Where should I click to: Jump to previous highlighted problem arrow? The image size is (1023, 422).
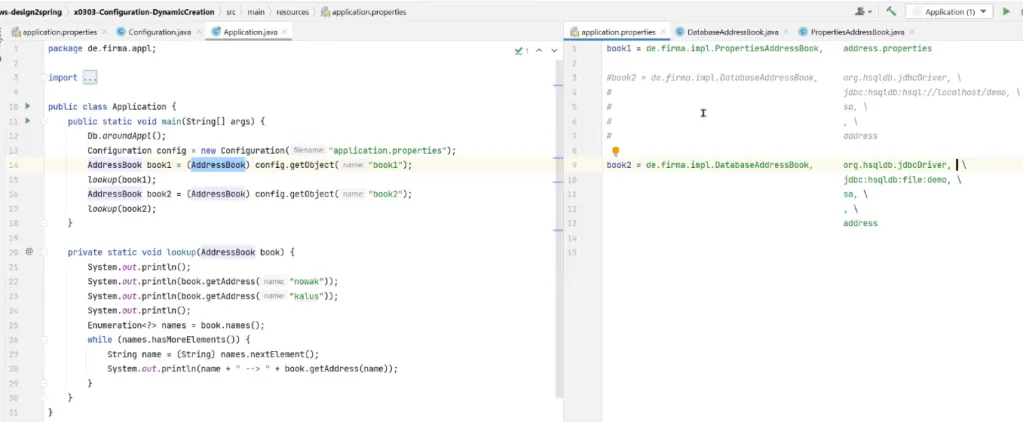(x=539, y=50)
